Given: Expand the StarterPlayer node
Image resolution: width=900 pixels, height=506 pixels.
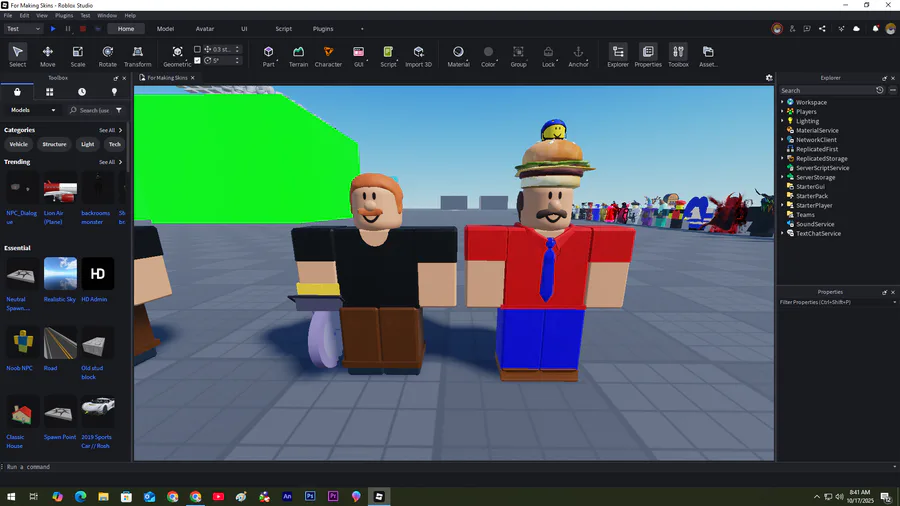Looking at the screenshot, I should point(782,205).
